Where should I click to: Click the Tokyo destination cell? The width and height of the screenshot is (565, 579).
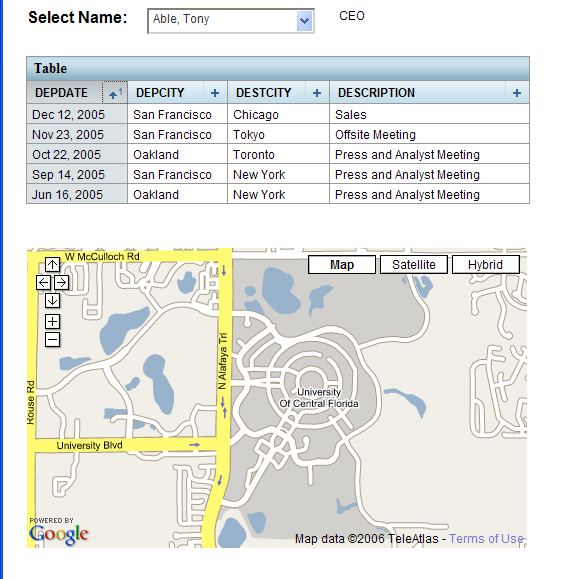(278, 134)
